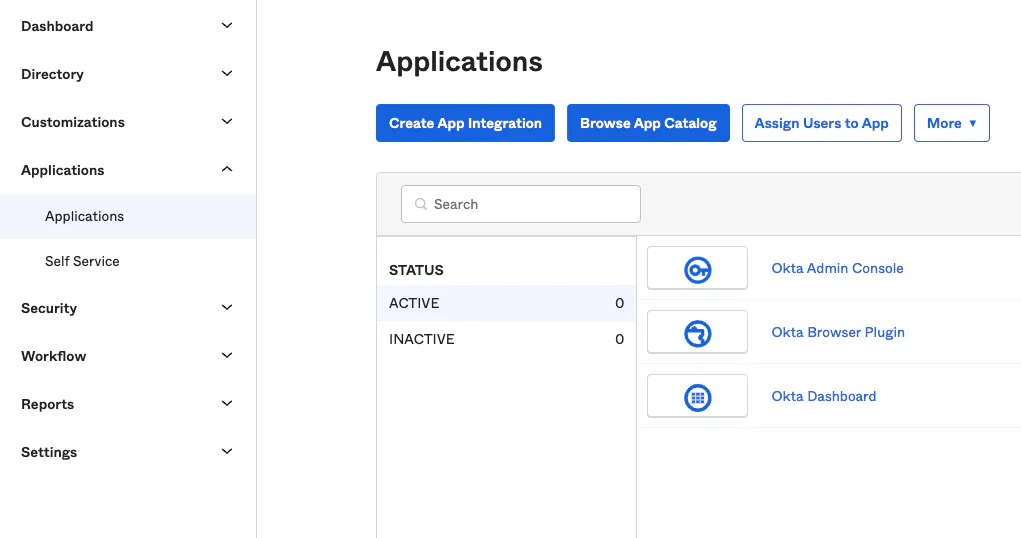Expand the Dashboard sidebar section
The height and width of the screenshot is (538, 1021).
[x=227, y=26]
